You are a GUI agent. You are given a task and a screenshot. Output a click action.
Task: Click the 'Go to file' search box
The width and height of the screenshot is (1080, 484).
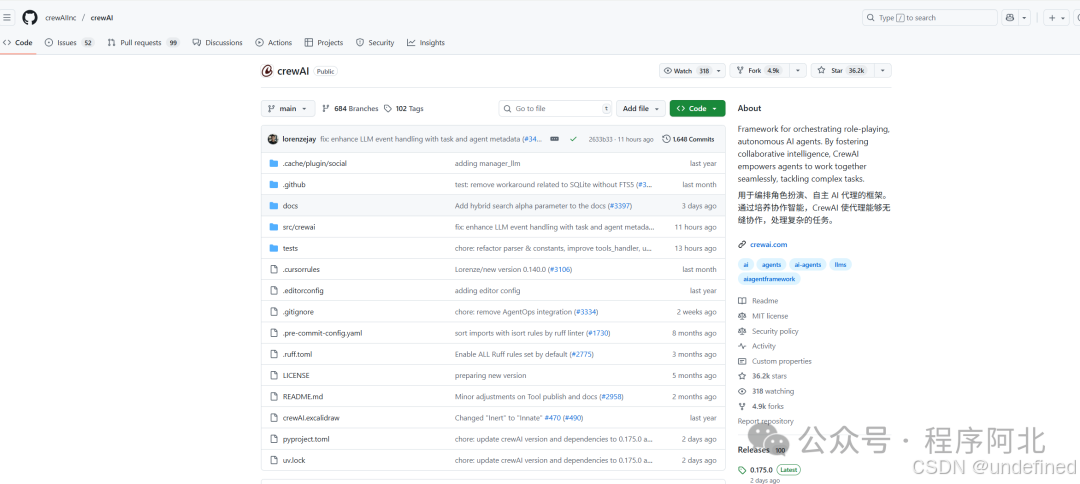click(x=555, y=109)
